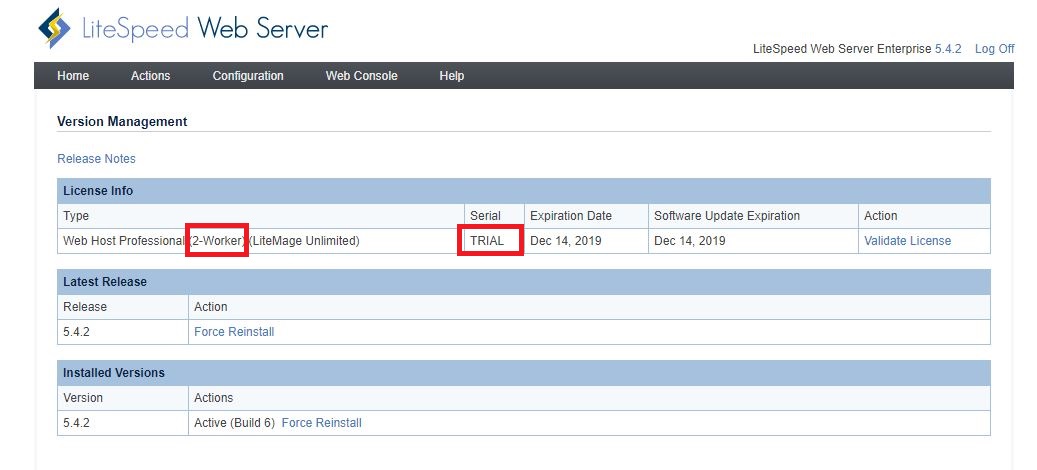Click the Log Off link

pos(994,49)
